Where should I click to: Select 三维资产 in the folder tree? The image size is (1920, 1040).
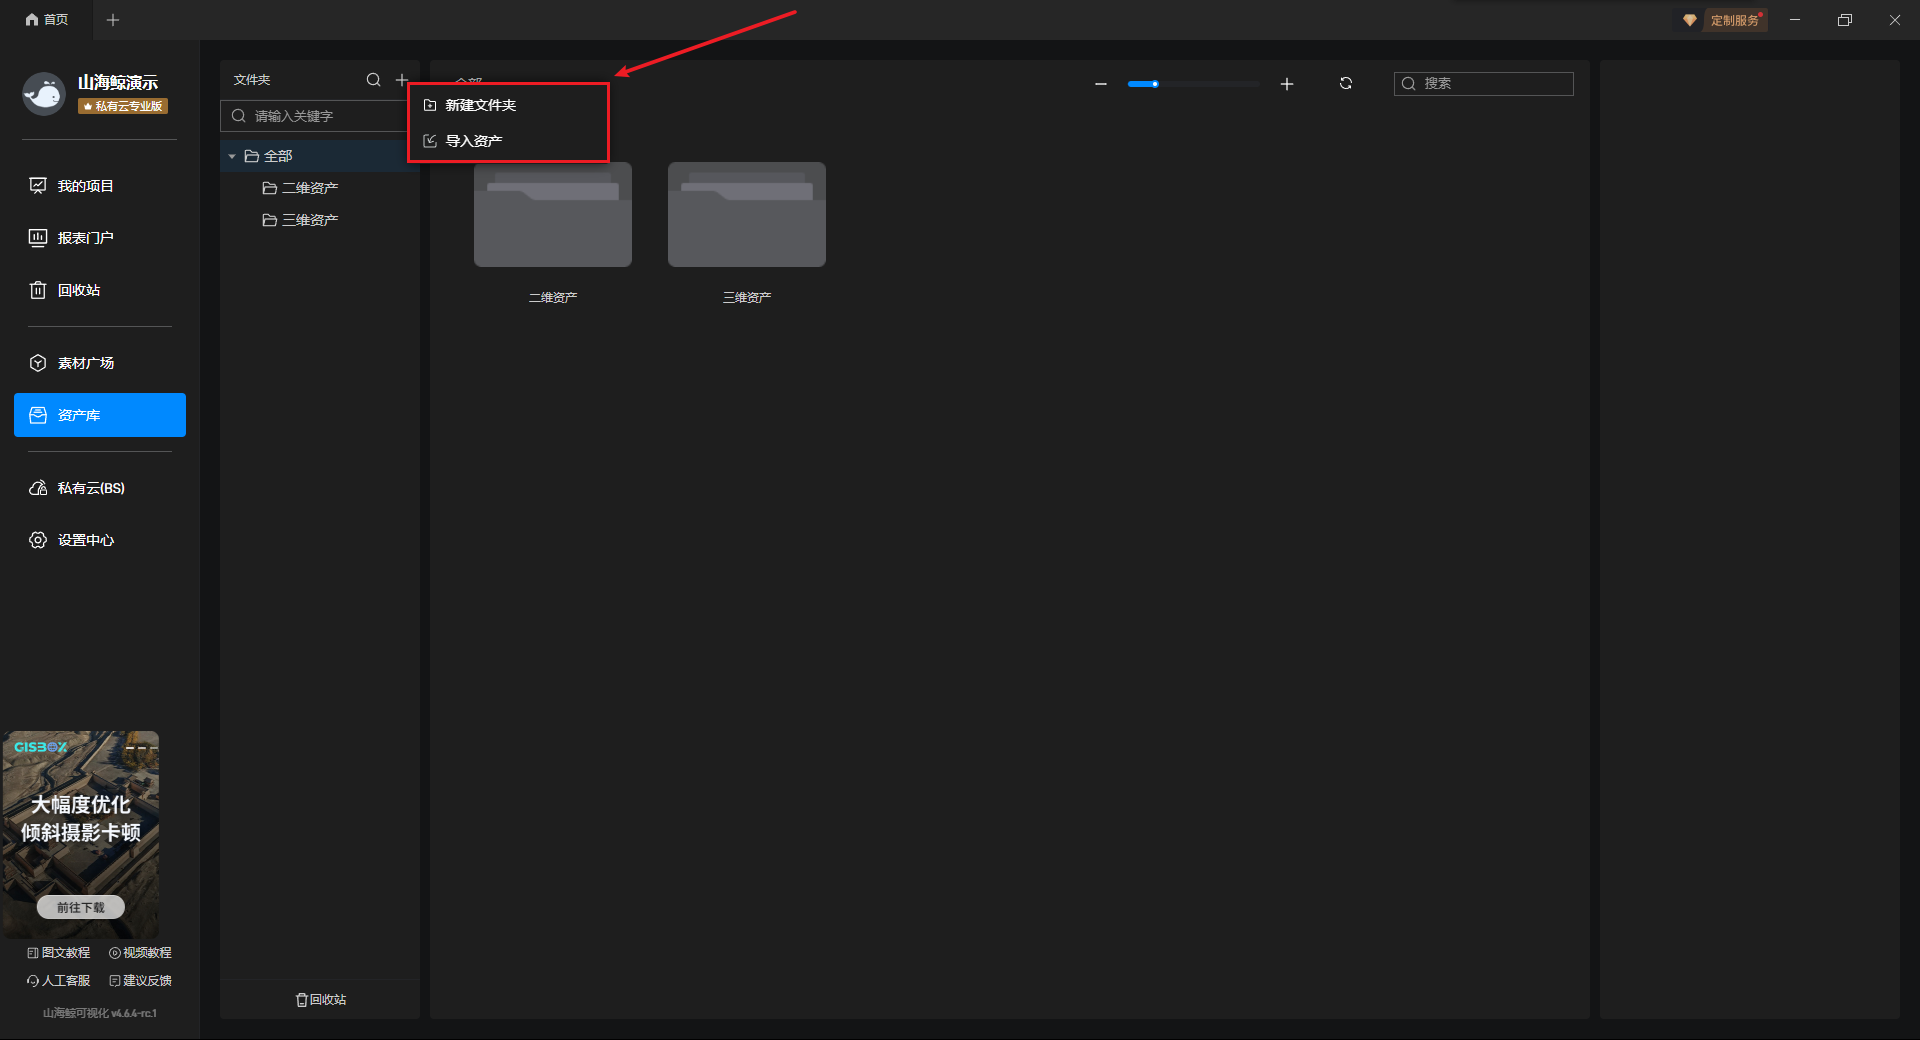(309, 220)
